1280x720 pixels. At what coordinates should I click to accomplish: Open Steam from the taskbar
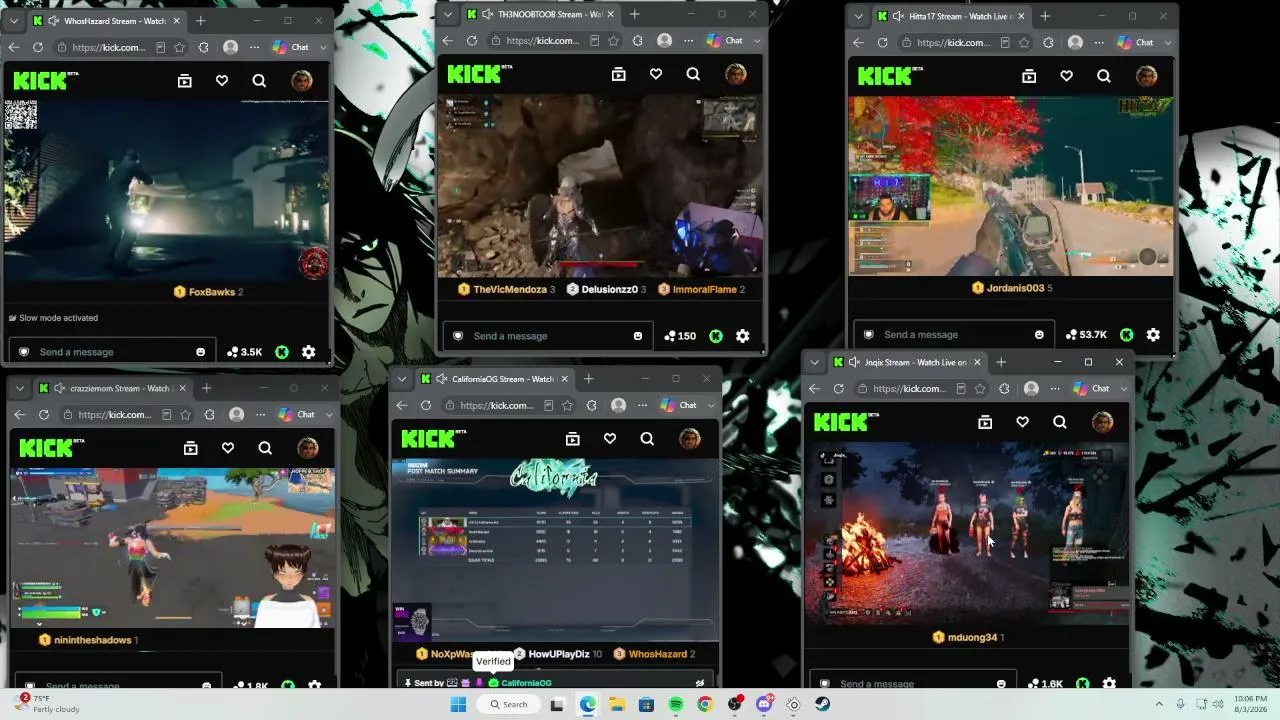[823, 705]
